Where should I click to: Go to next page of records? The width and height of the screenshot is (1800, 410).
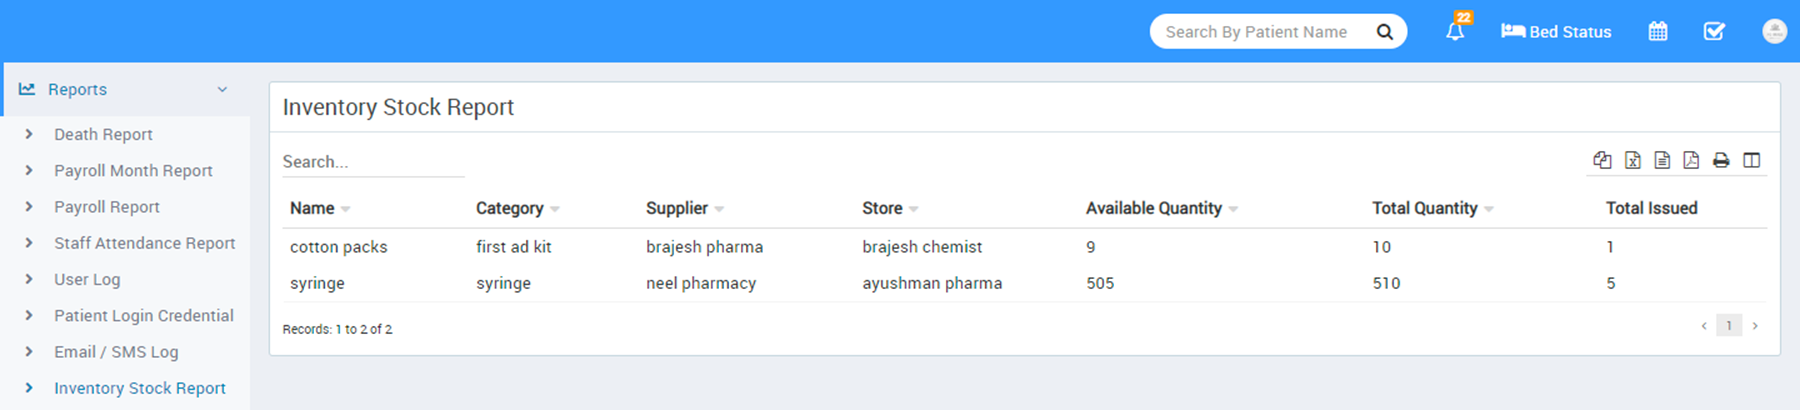(1755, 326)
